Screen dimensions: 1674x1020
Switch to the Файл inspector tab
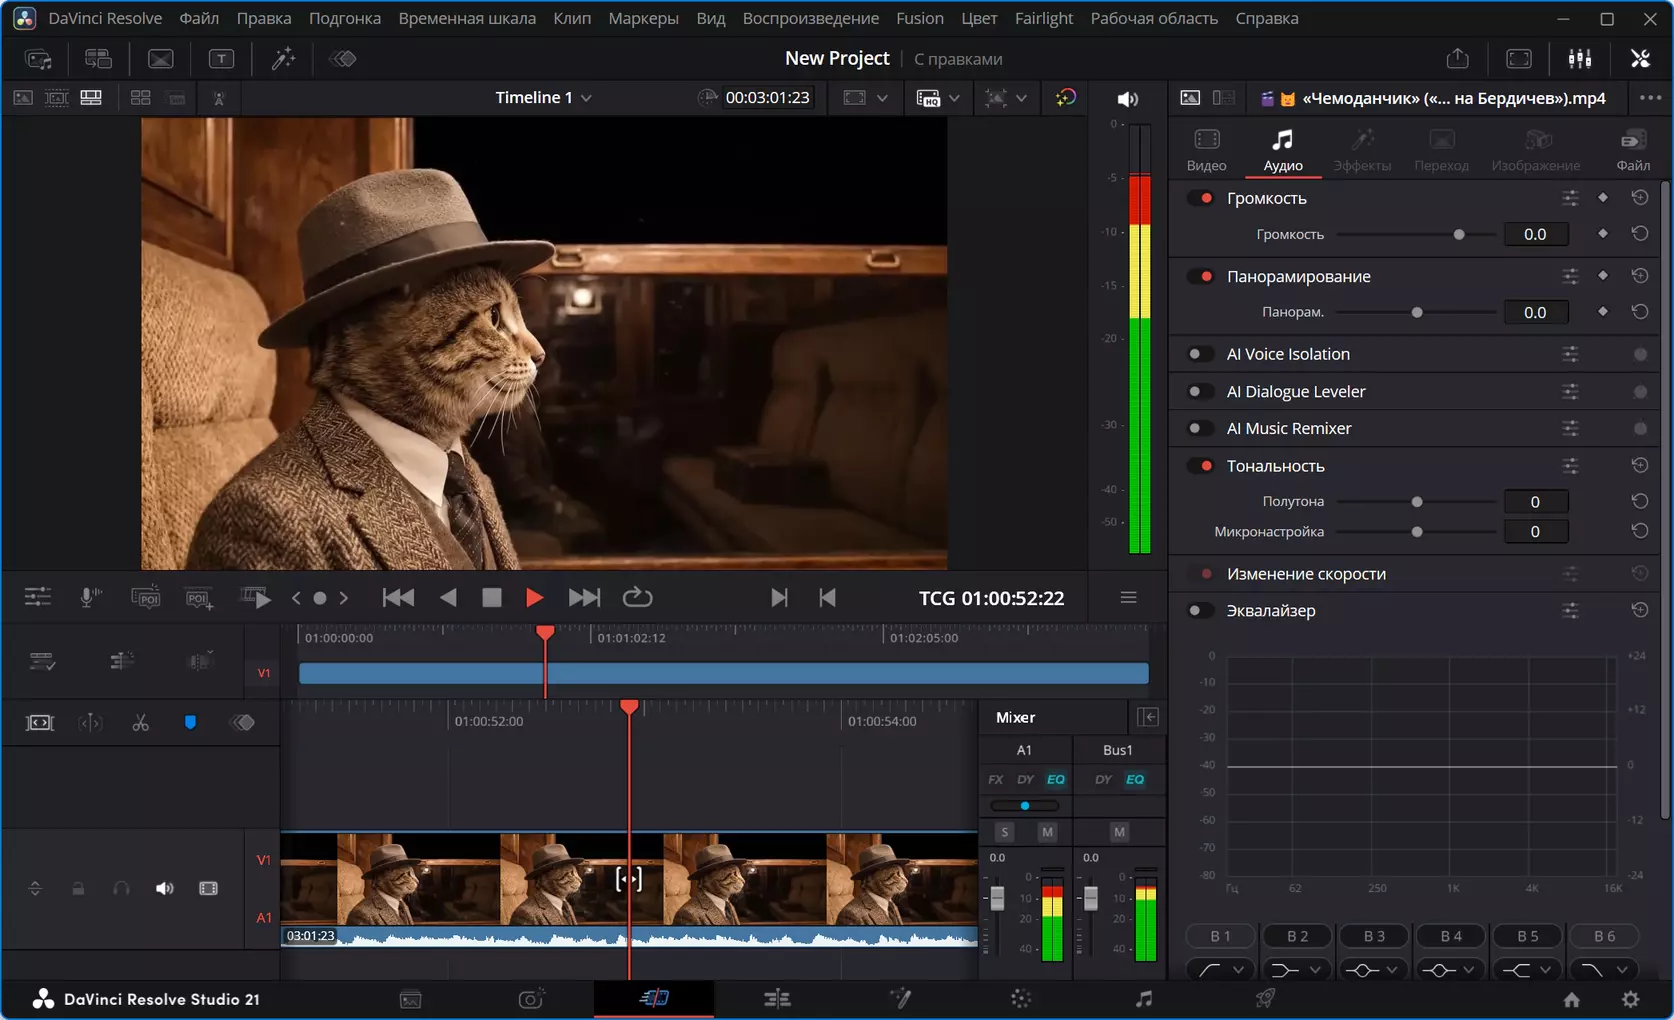point(1633,150)
